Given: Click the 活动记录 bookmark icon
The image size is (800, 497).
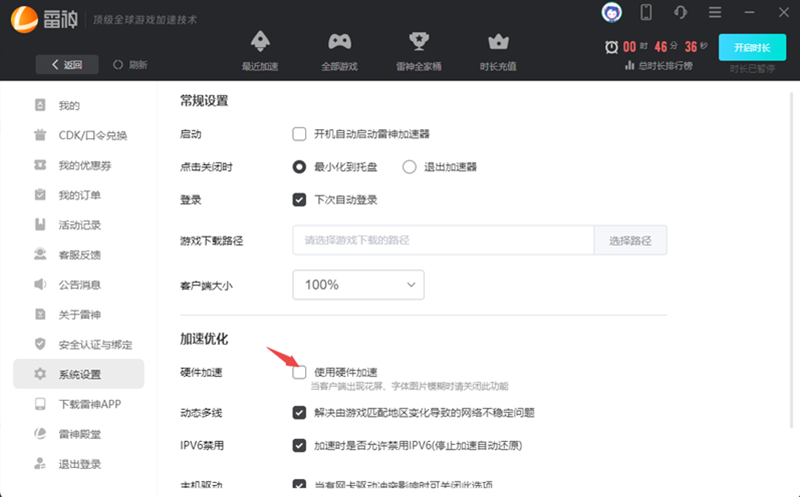Looking at the screenshot, I should (40, 225).
